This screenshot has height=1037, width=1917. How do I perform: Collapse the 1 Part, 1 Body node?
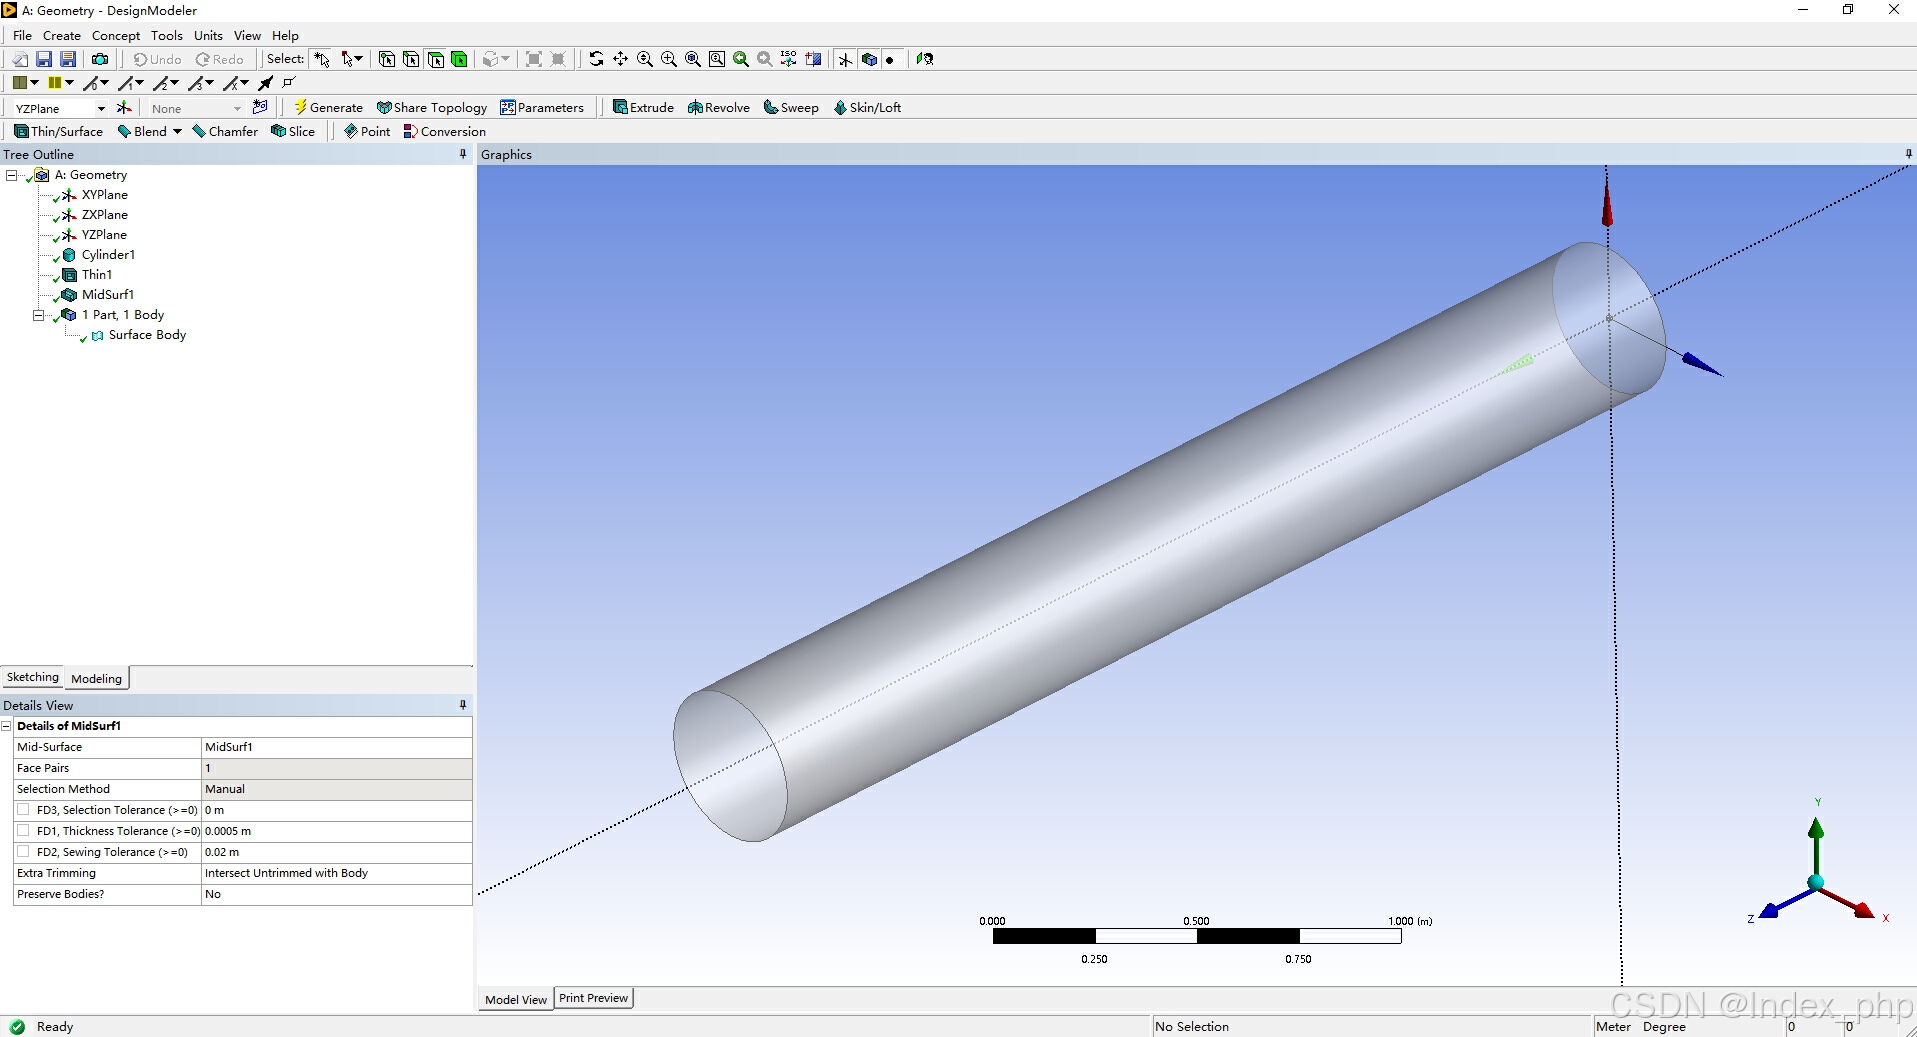click(38, 315)
